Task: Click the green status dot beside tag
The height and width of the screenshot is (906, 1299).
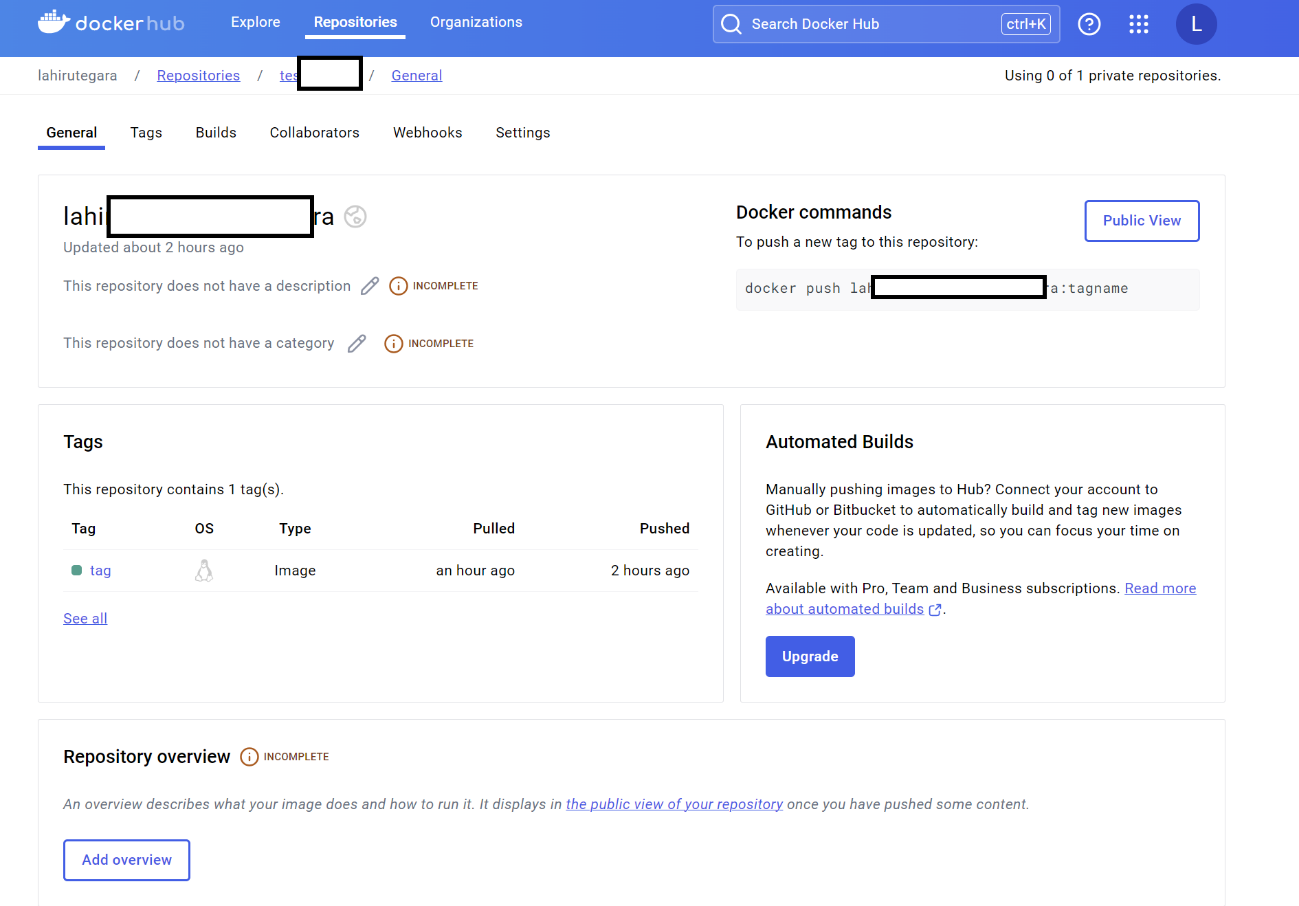Action: [76, 570]
